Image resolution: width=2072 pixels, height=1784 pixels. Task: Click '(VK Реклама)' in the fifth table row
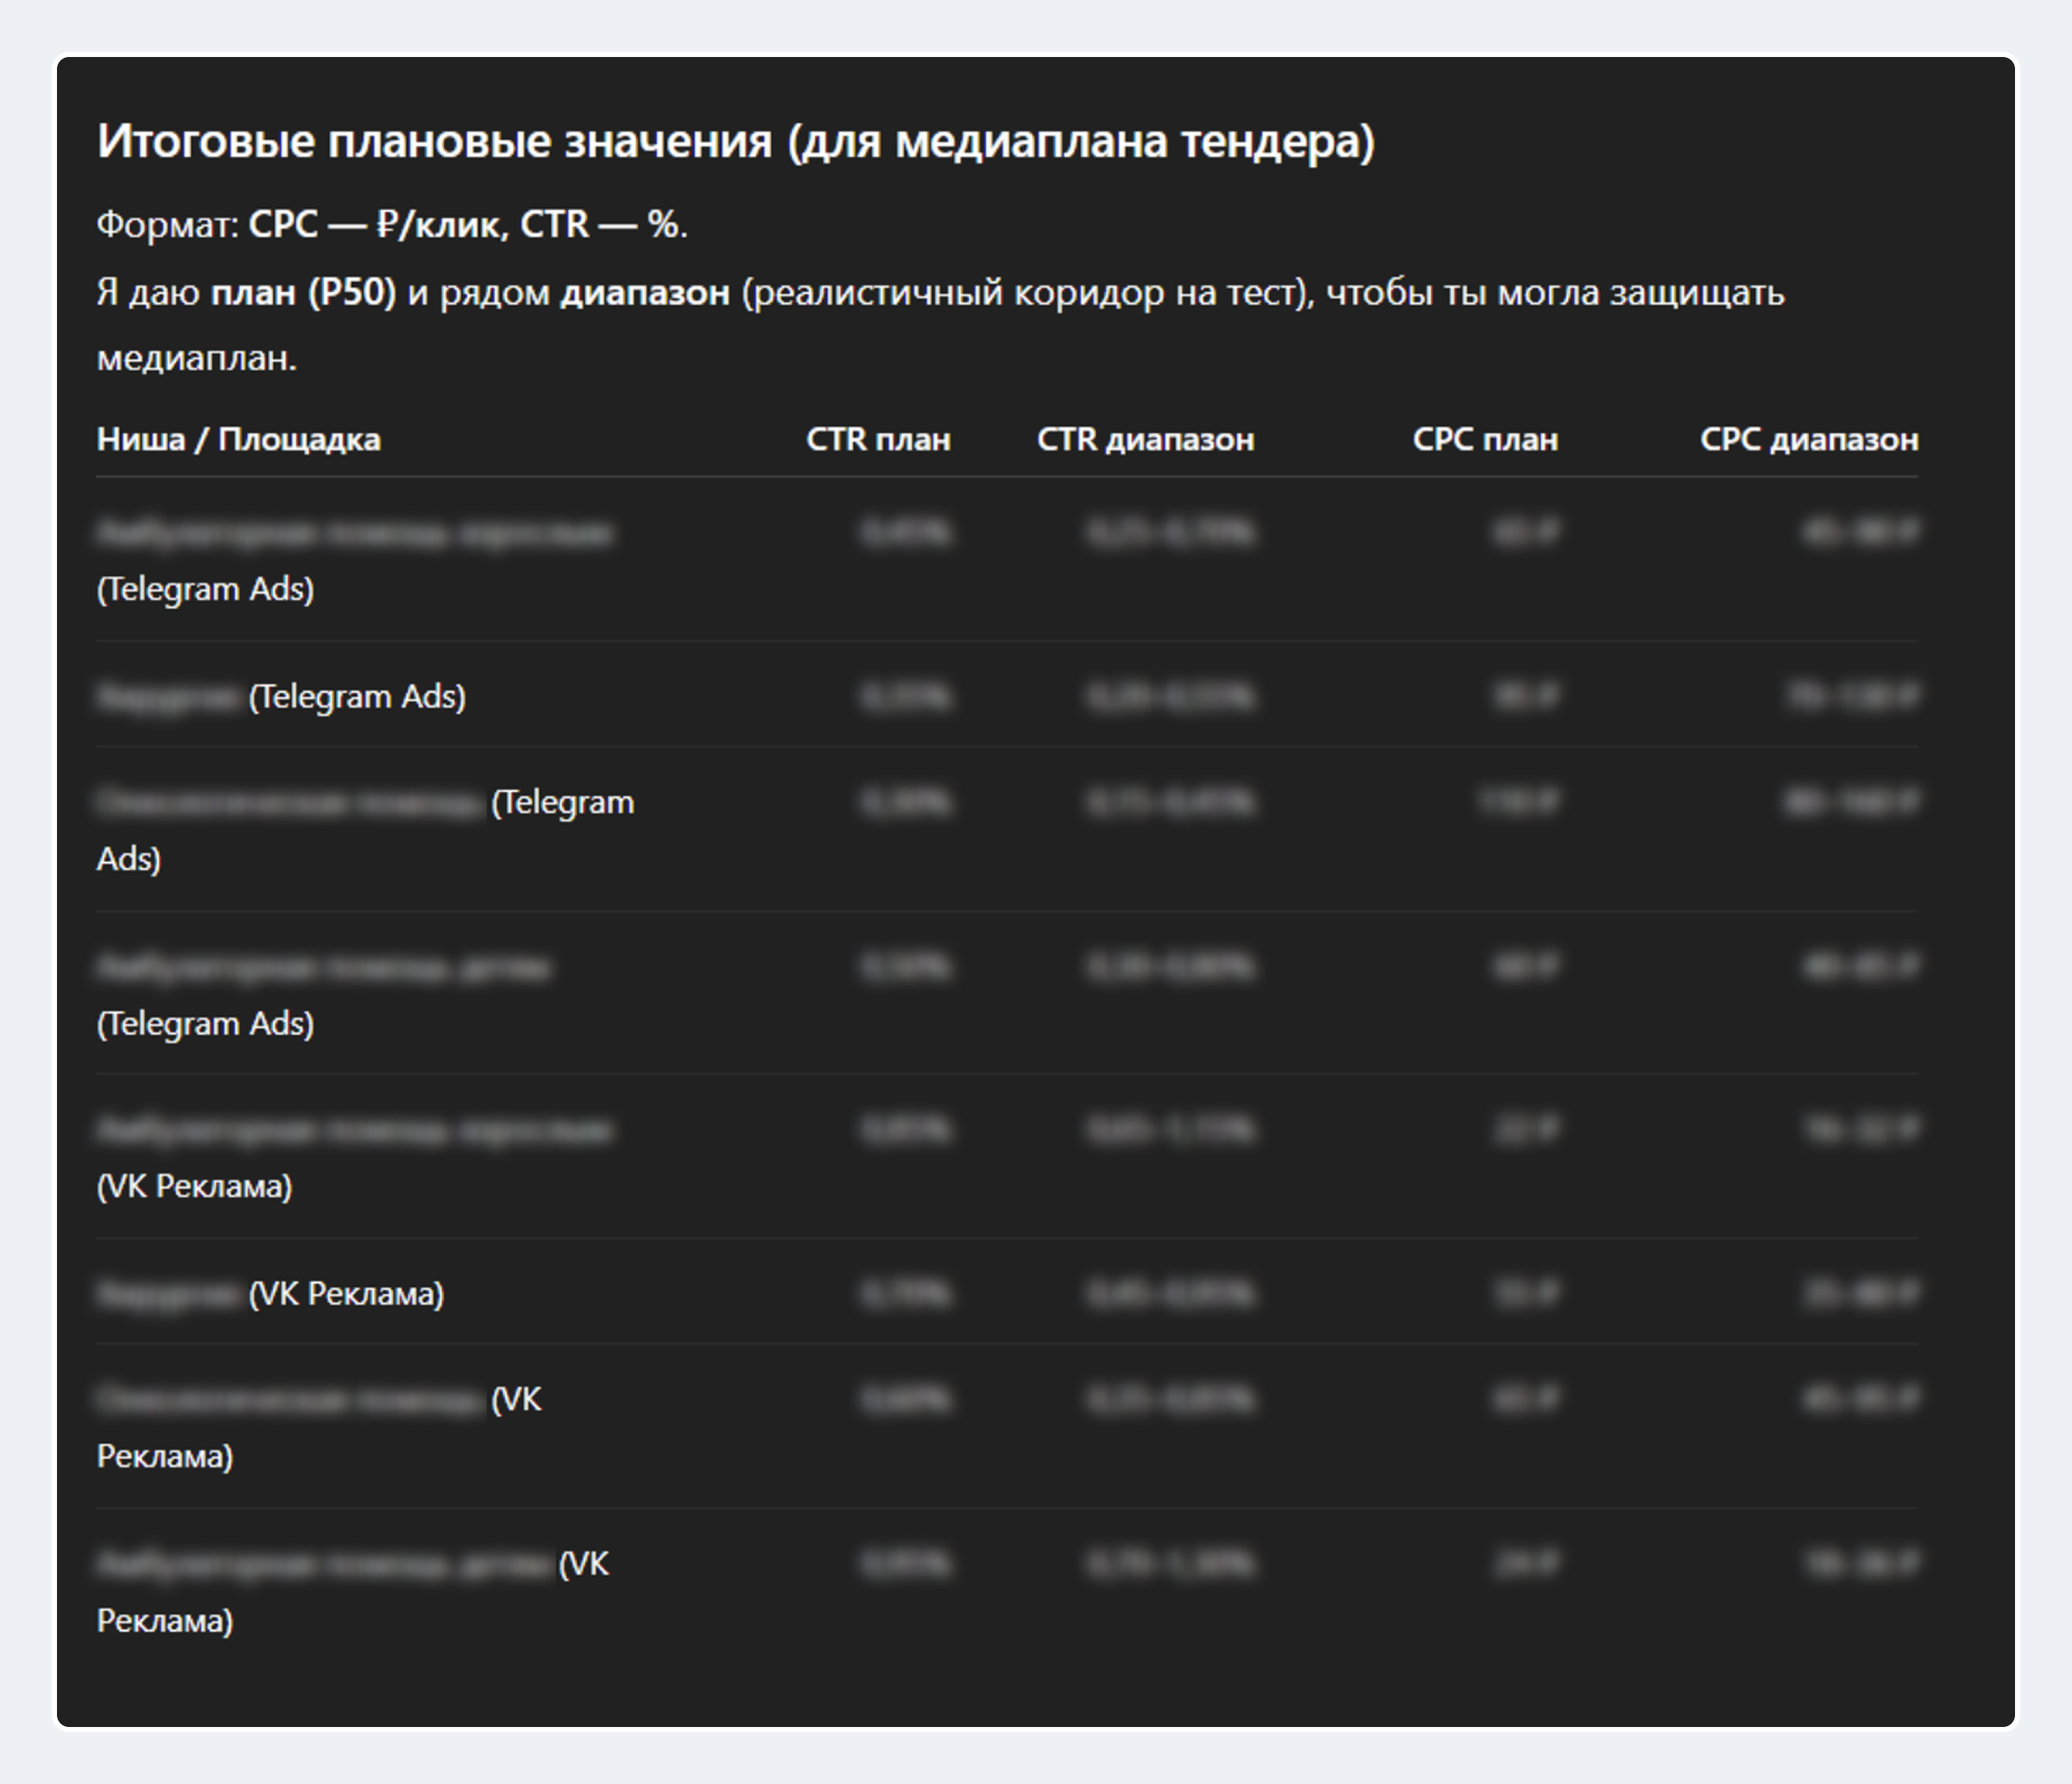pos(194,1186)
